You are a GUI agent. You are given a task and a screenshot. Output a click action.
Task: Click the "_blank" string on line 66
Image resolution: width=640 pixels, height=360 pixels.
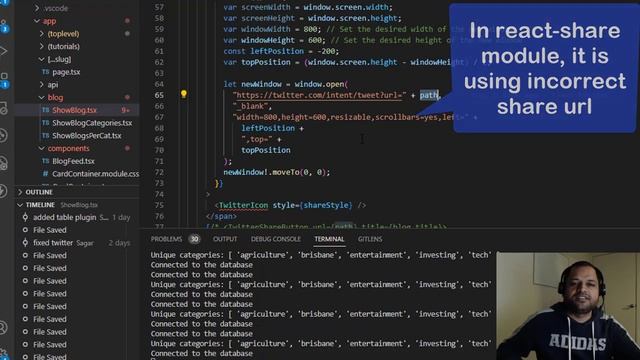251,106
